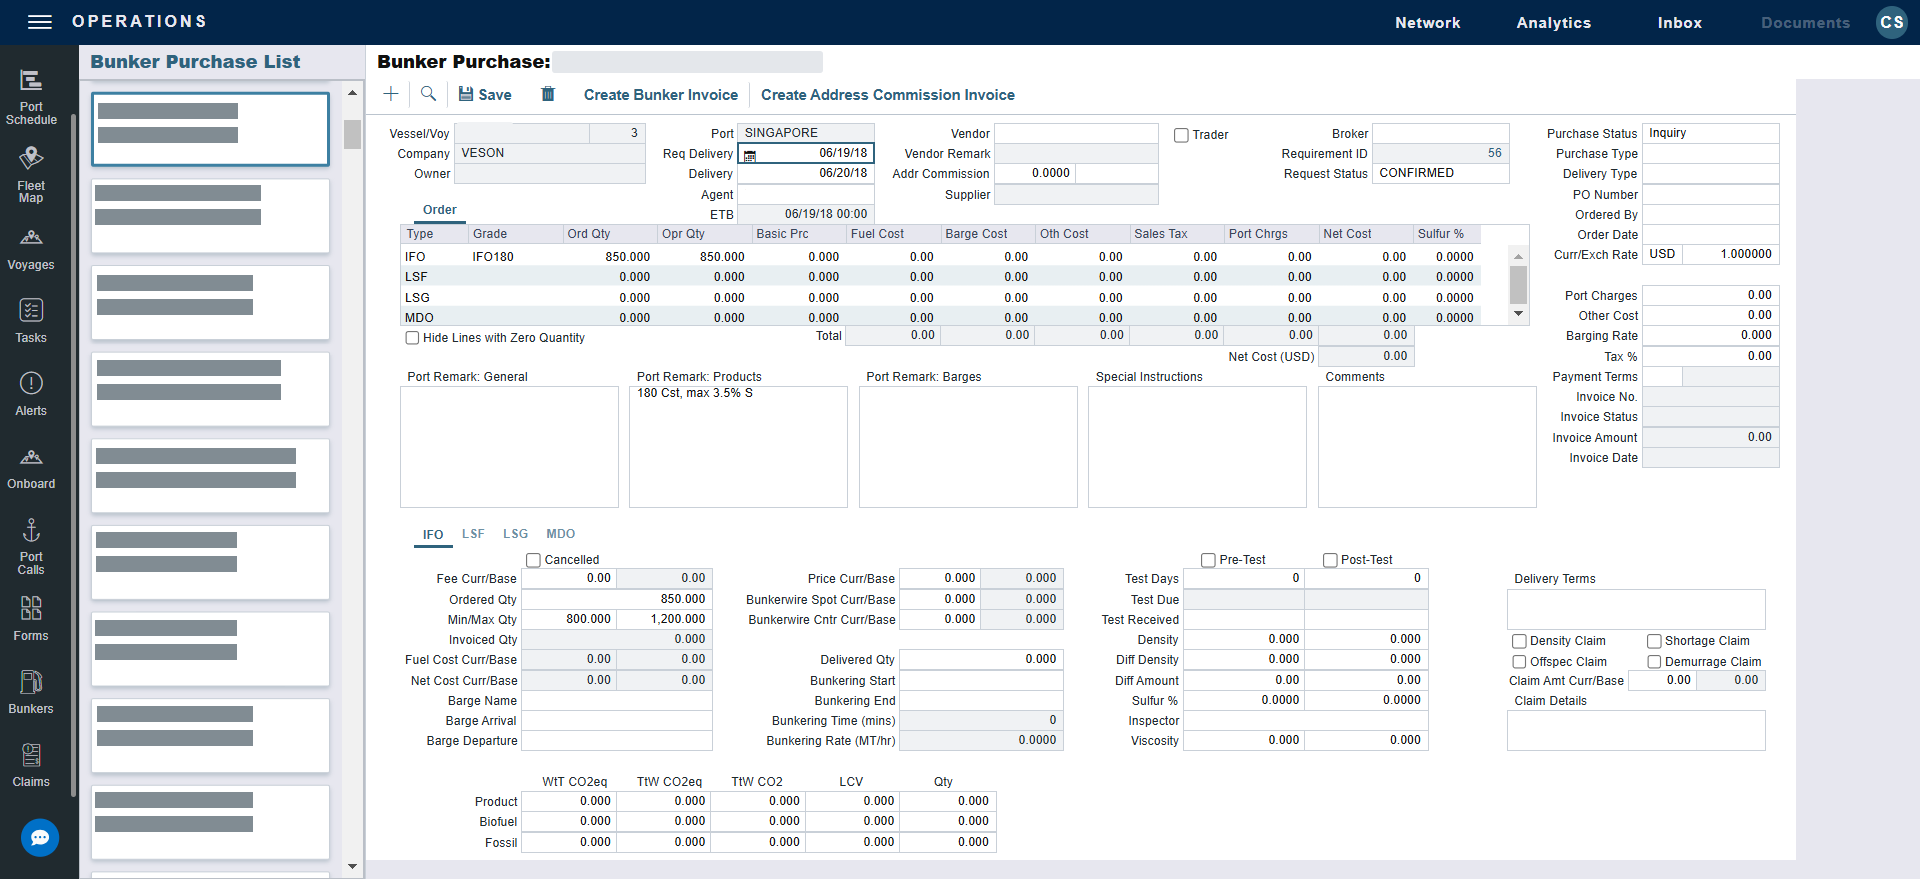Click the Comments text area
Image resolution: width=1920 pixels, height=879 pixels.
tap(1427, 447)
